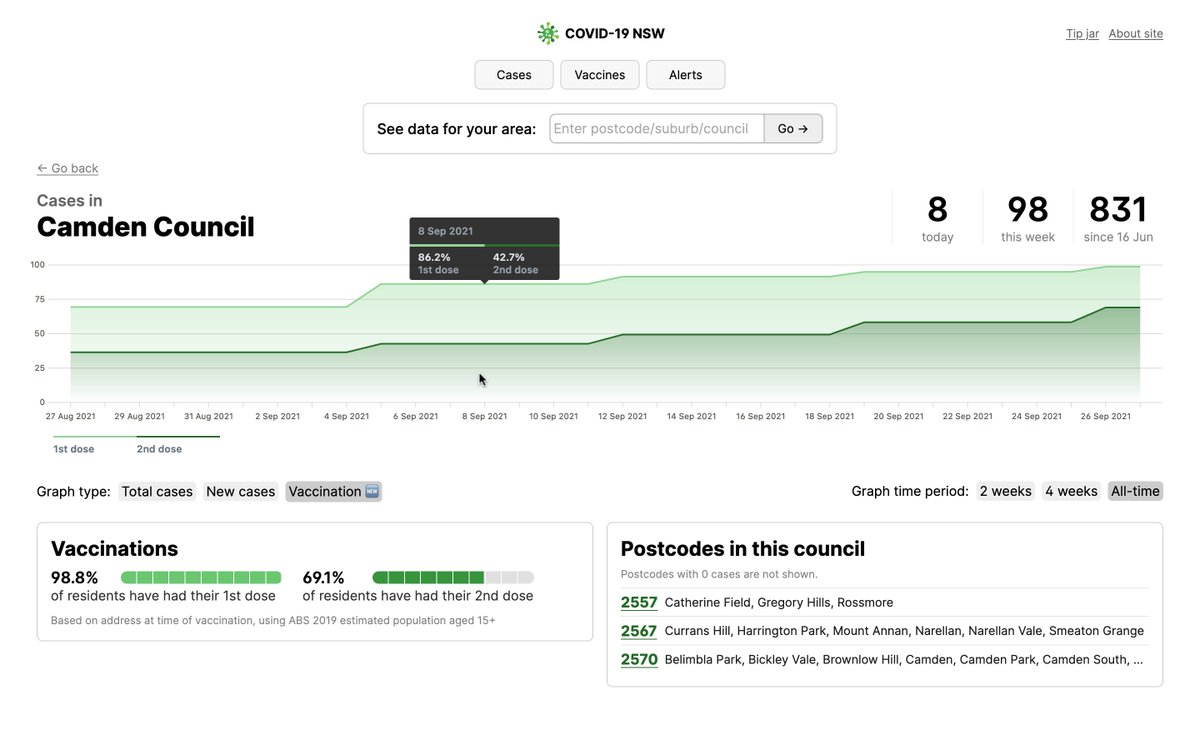
Task: Select Total cases graph type
Action: point(157,491)
